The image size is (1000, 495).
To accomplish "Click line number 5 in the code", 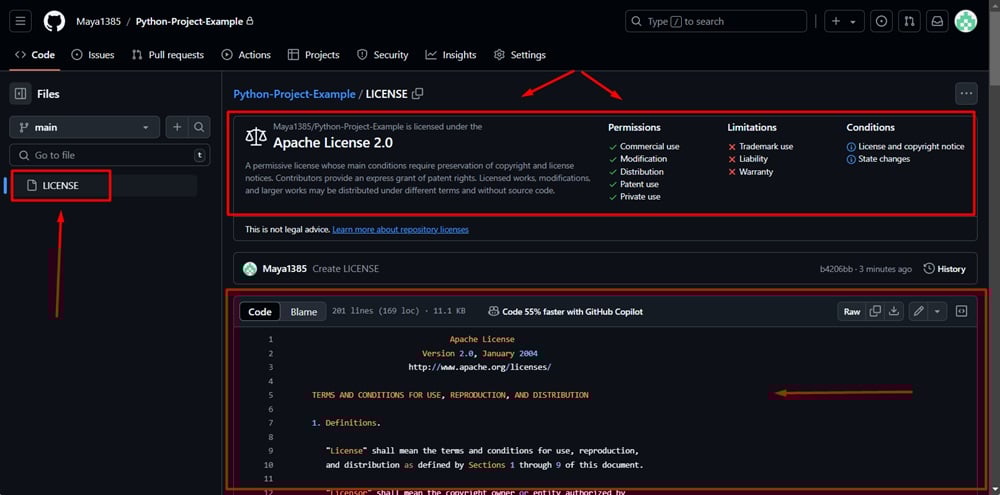I will (x=270, y=395).
